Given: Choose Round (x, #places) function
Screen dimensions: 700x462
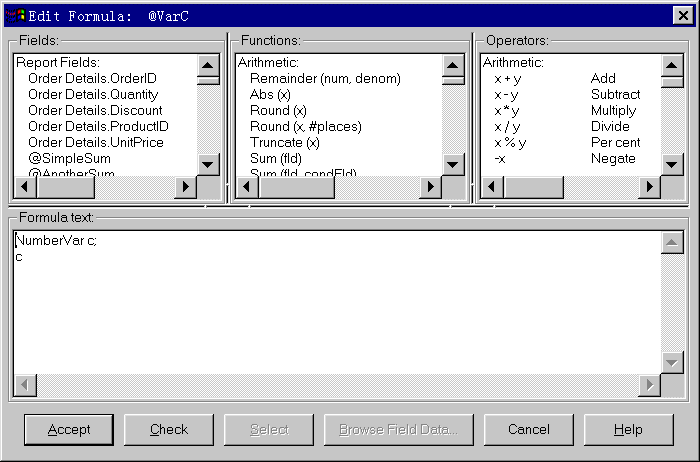Looking at the screenshot, I should [x=305, y=126].
